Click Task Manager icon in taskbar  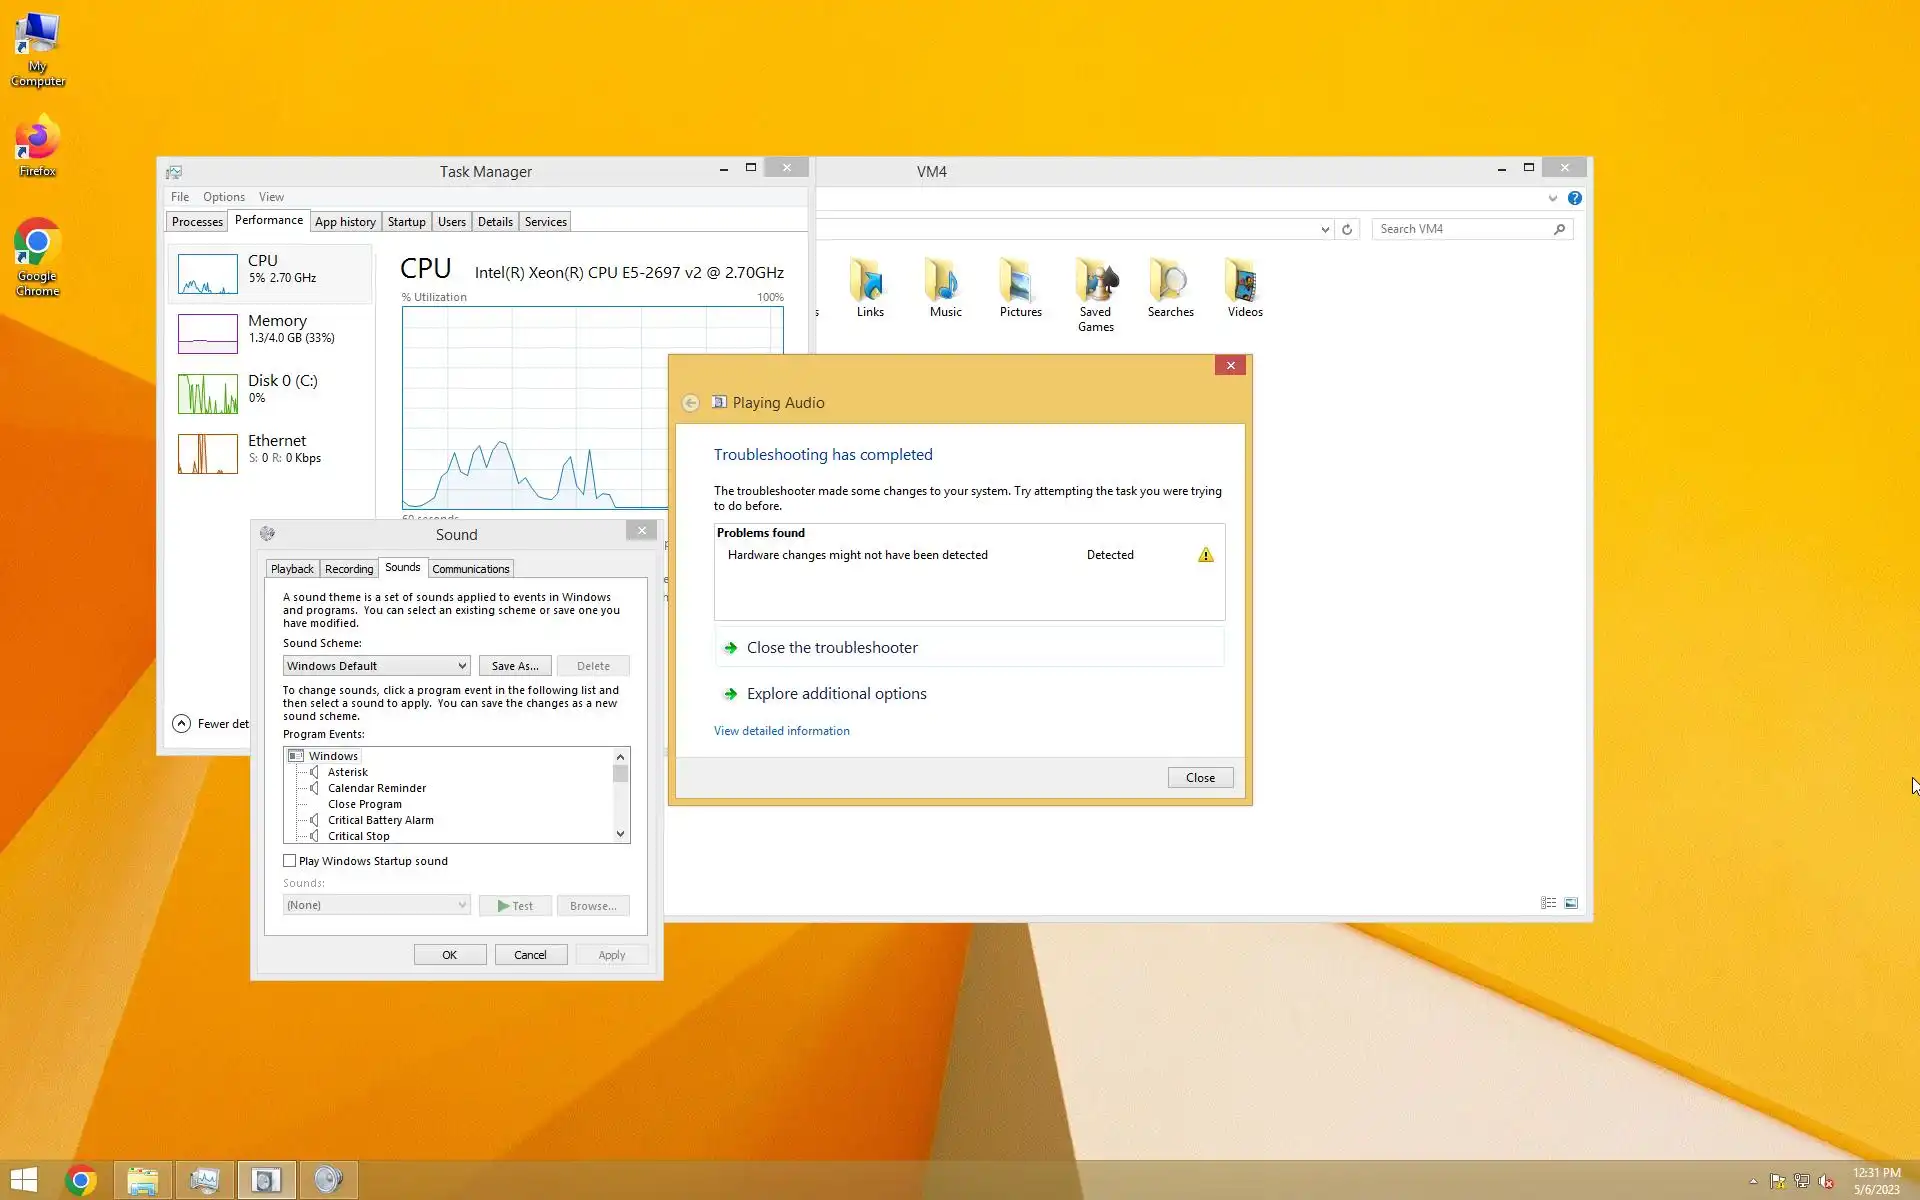click(x=204, y=1180)
